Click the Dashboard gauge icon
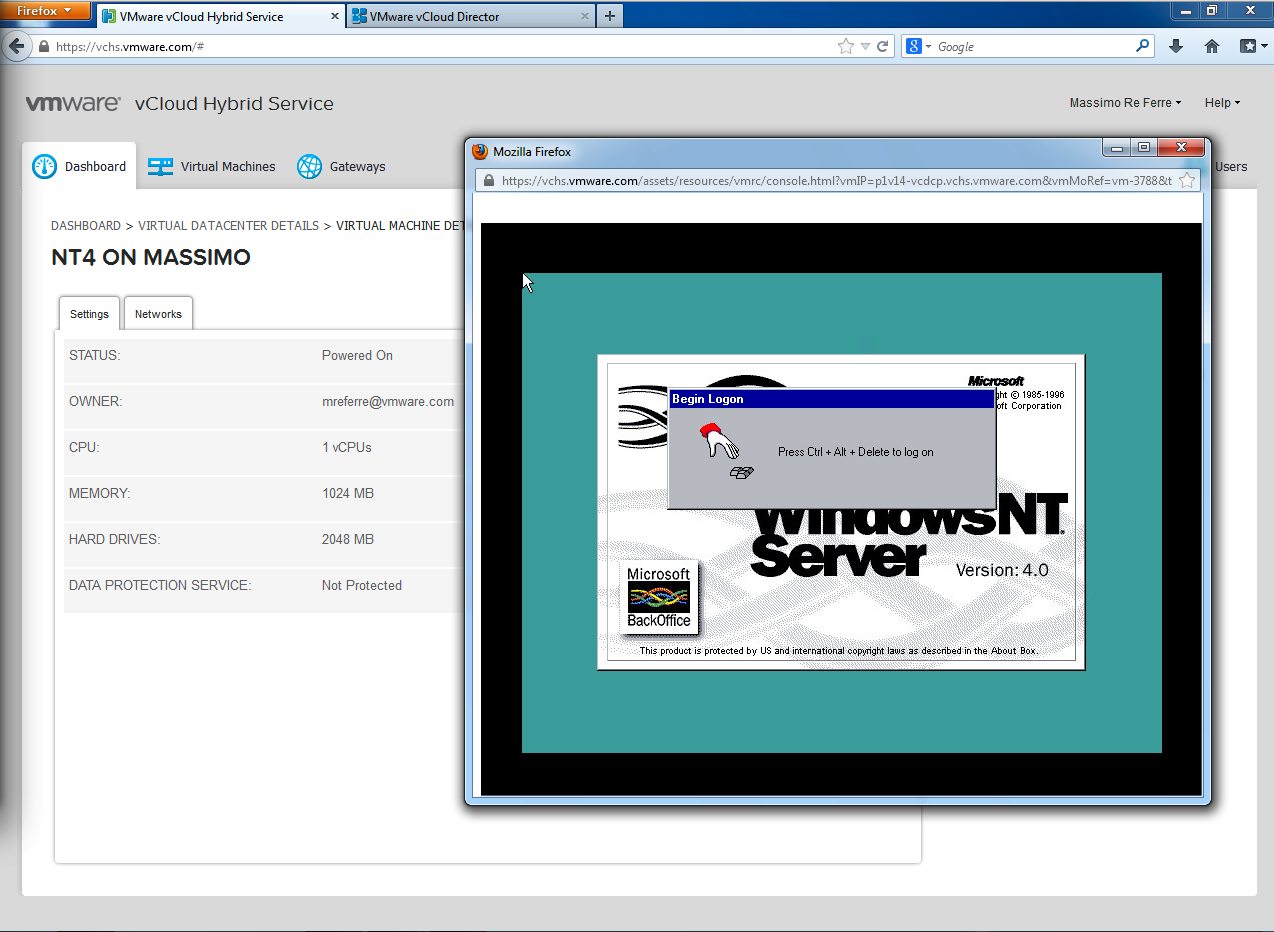Viewport: 1274px width, 932px height. (x=45, y=167)
